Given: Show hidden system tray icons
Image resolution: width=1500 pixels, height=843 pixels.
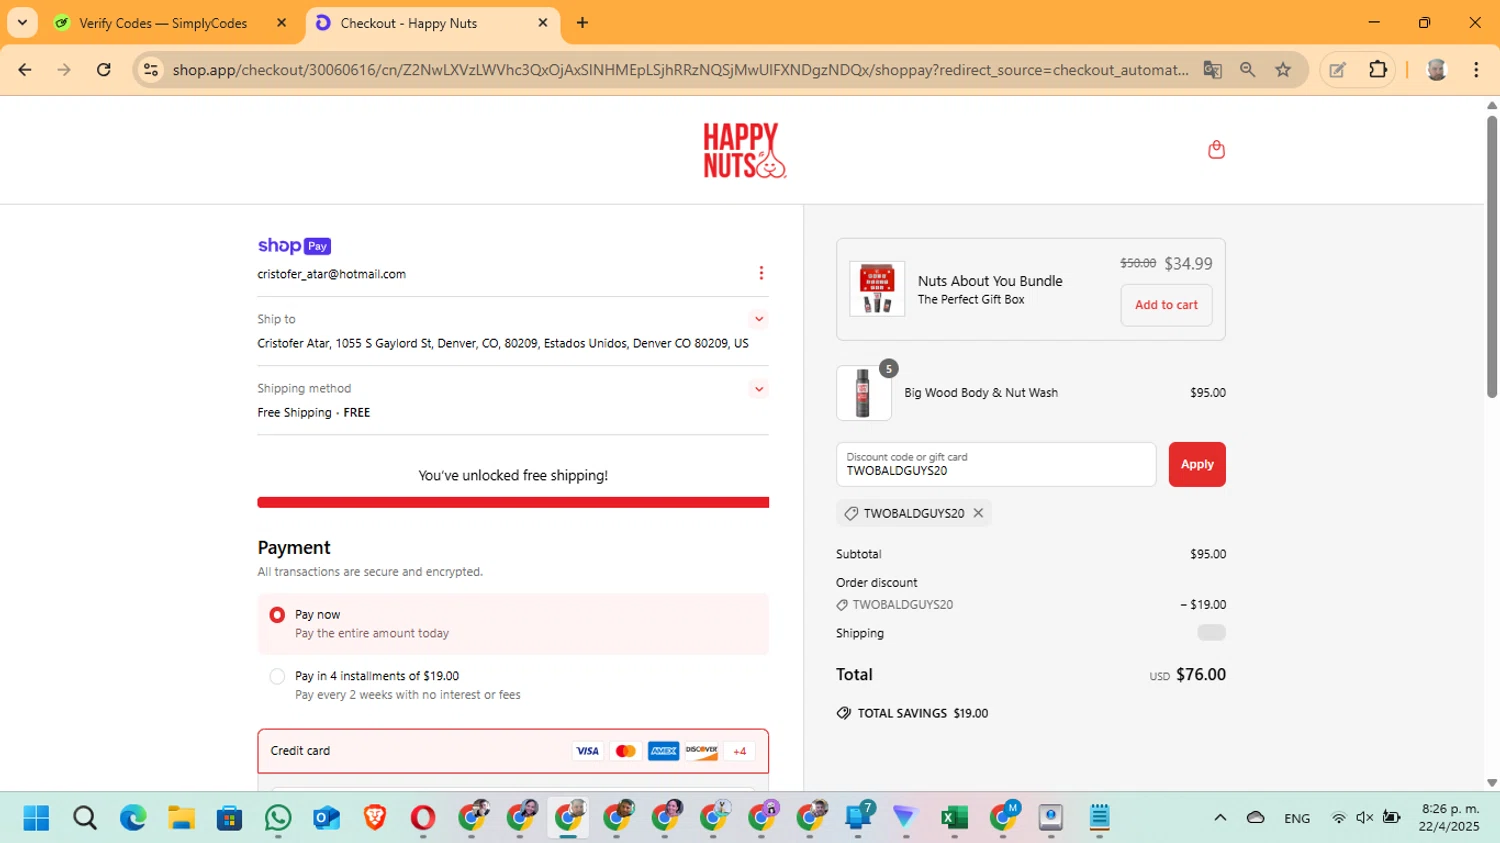Looking at the screenshot, I should click(x=1220, y=818).
